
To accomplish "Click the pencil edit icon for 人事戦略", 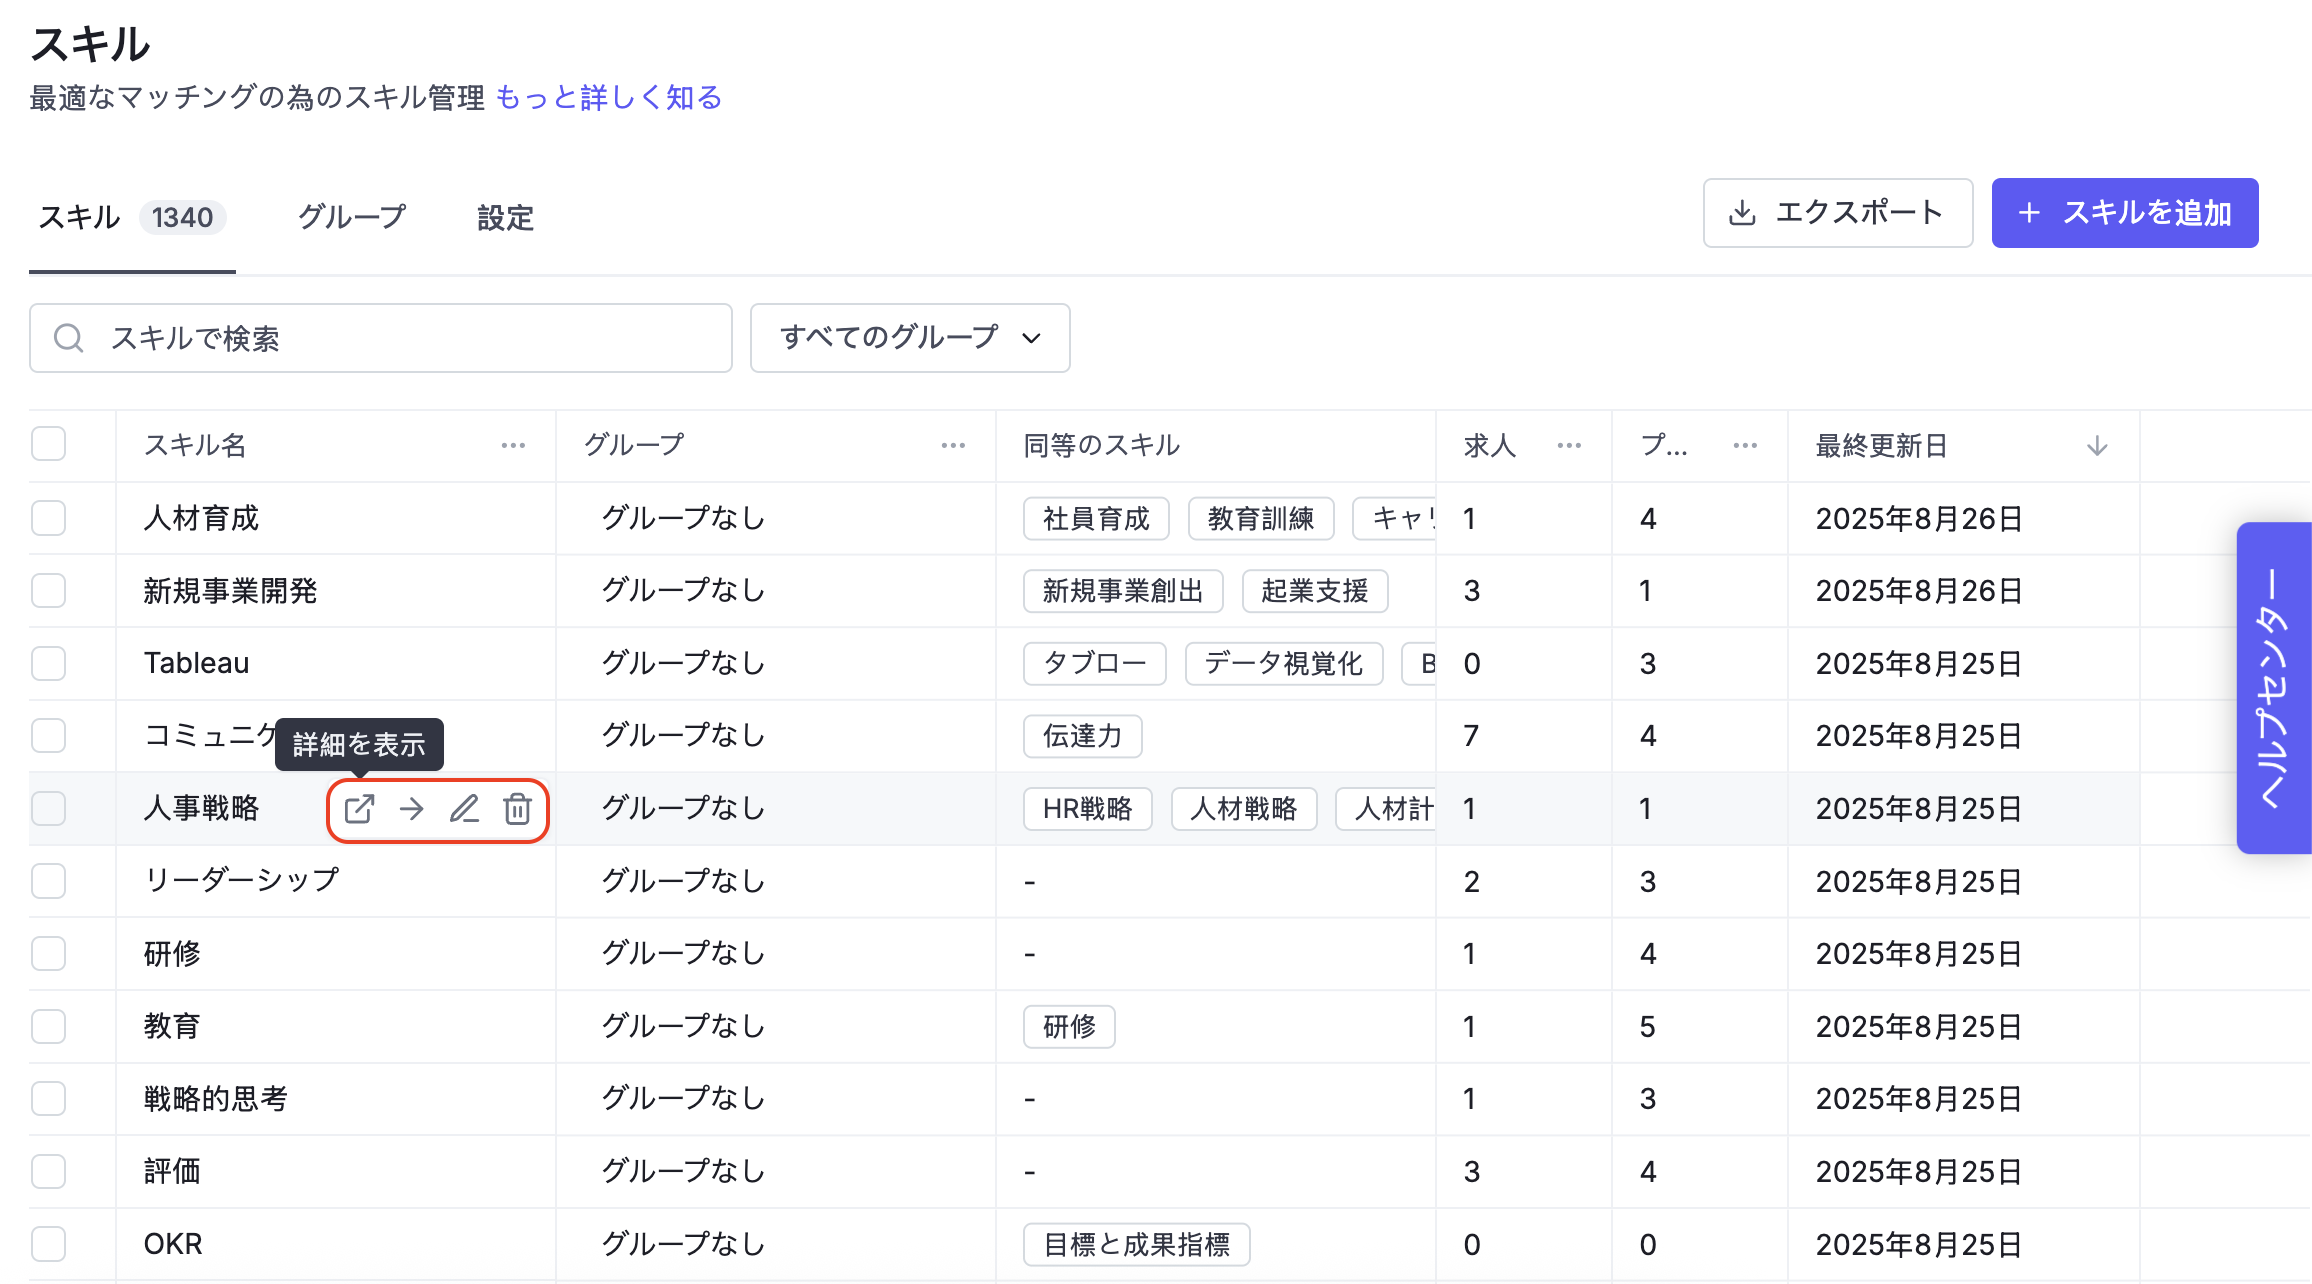I will 464,809.
